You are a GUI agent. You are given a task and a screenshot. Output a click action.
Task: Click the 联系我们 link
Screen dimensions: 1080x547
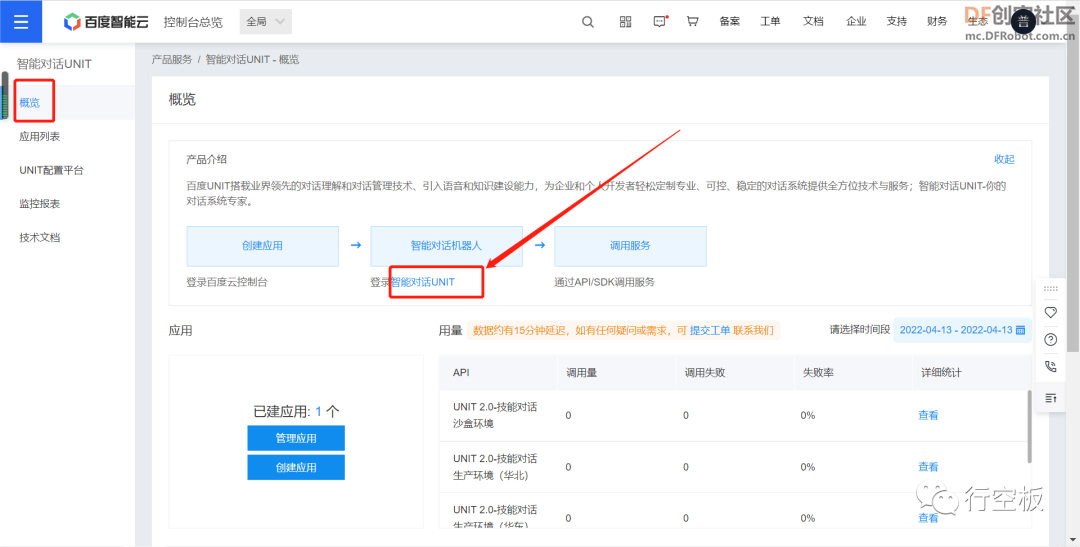[x=754, y=331]
